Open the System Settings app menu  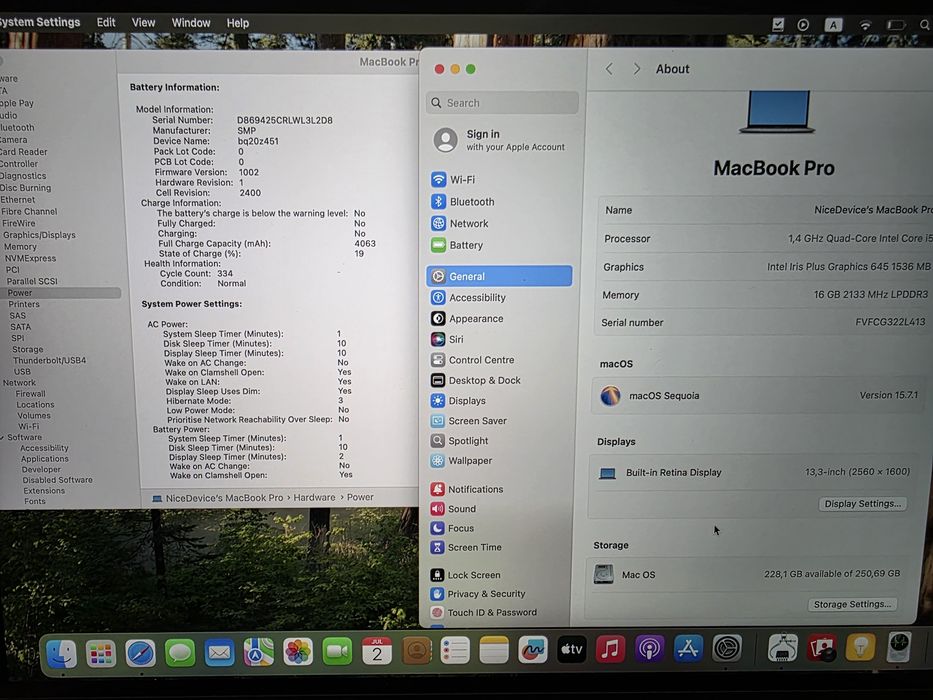[40, 22]
